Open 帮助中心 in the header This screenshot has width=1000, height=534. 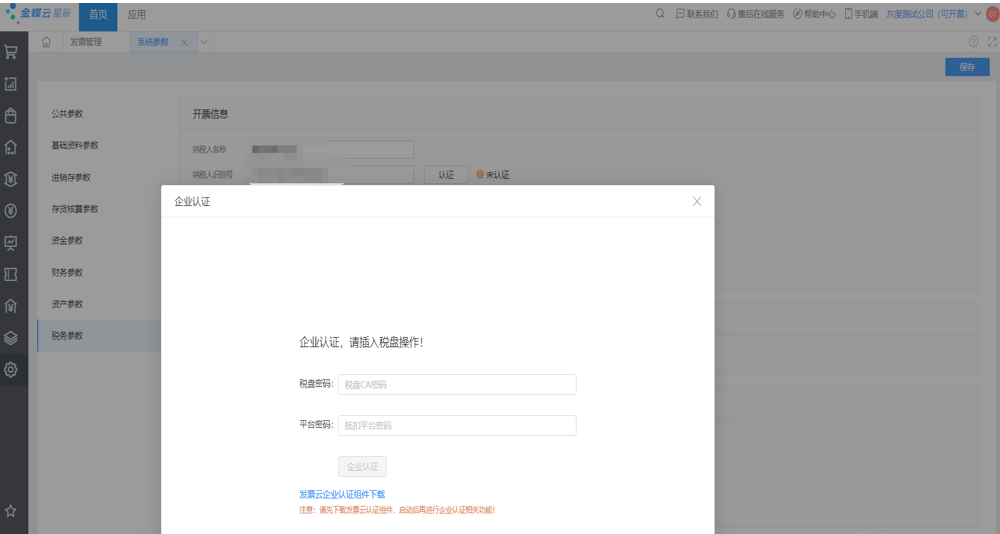pos(814,13)
